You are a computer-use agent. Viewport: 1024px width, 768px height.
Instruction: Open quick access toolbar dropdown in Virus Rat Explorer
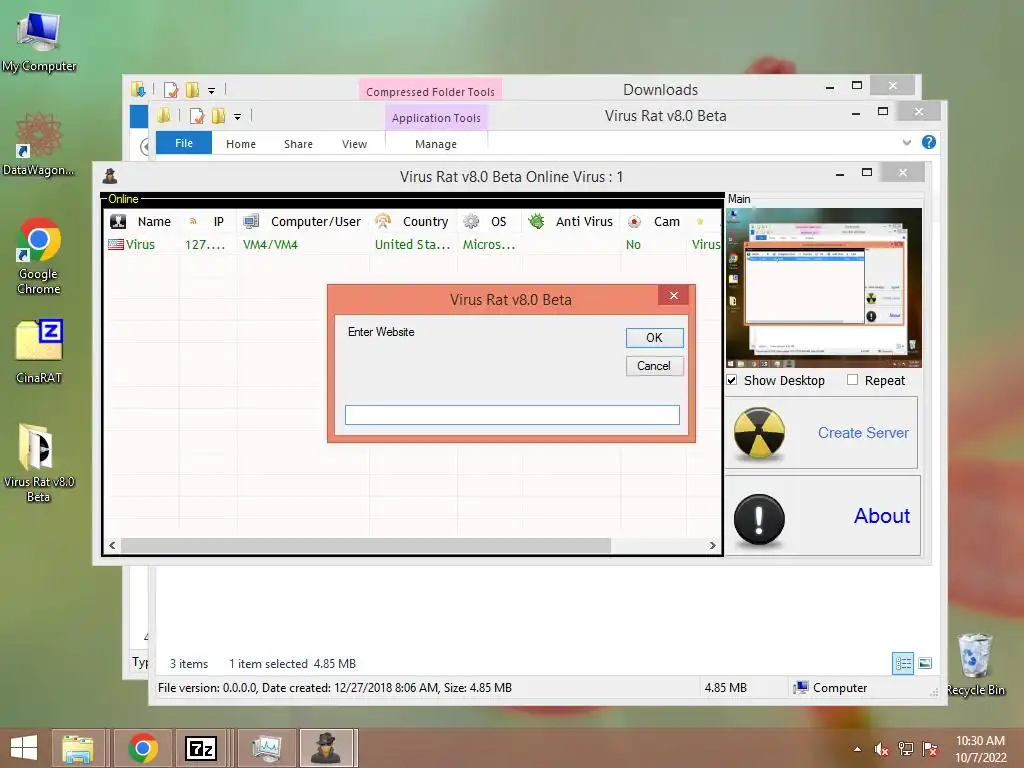point(238,117)
